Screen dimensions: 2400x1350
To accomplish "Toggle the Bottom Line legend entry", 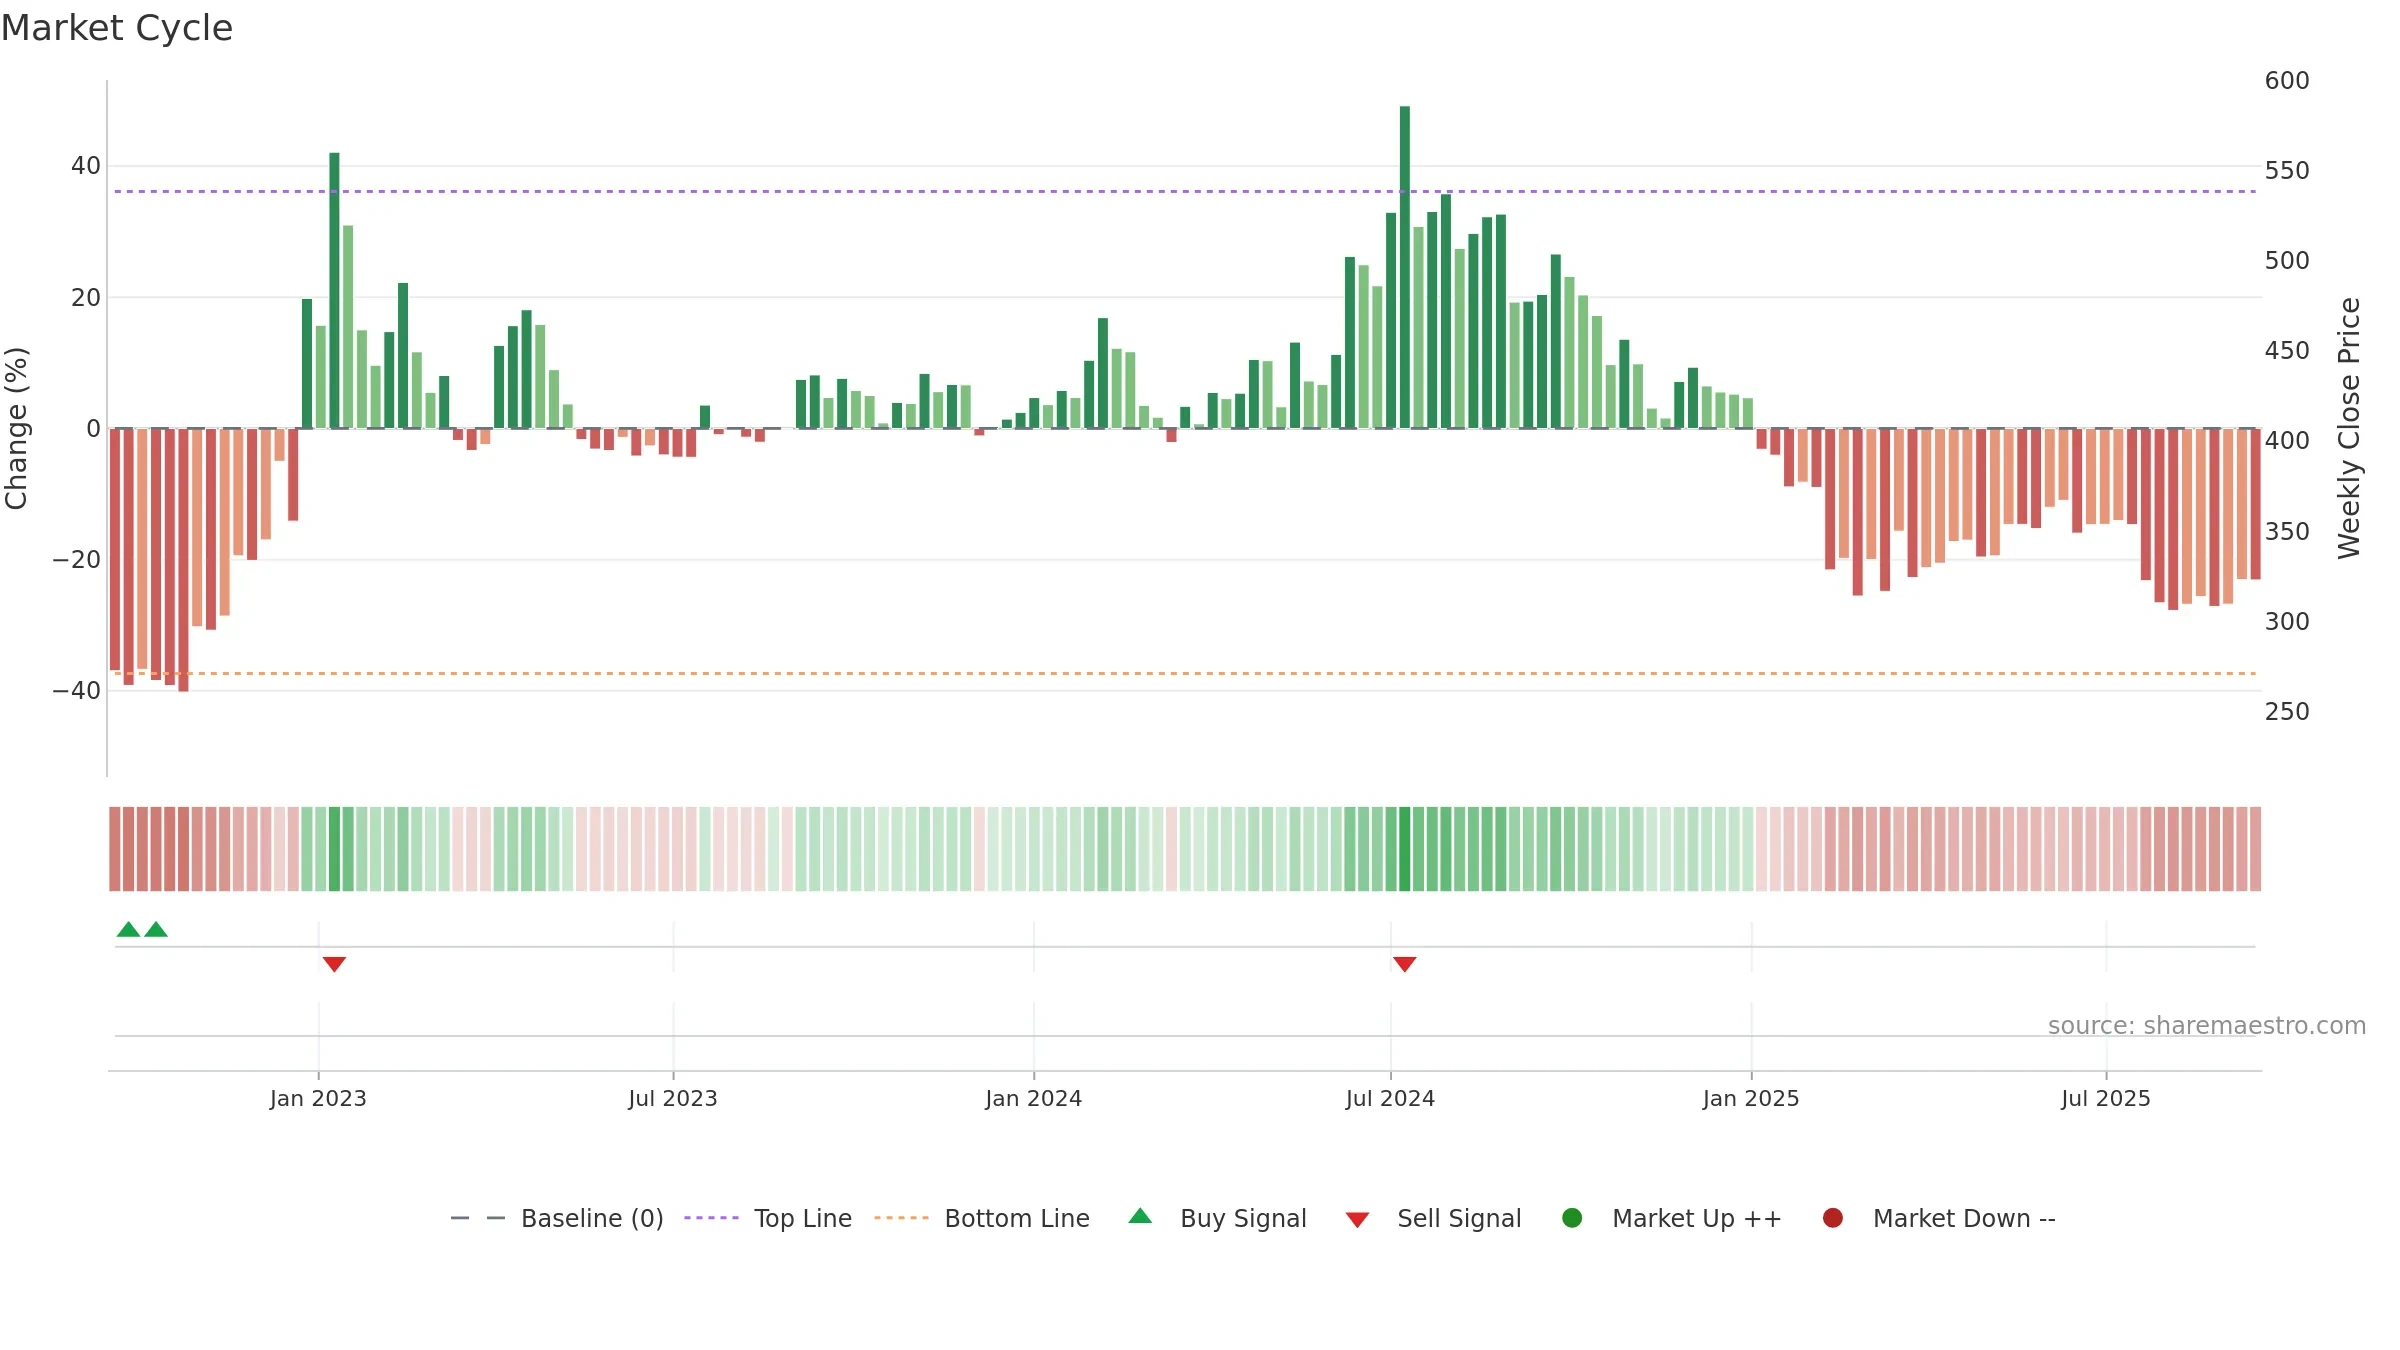I will click(x=982, y=1218).
